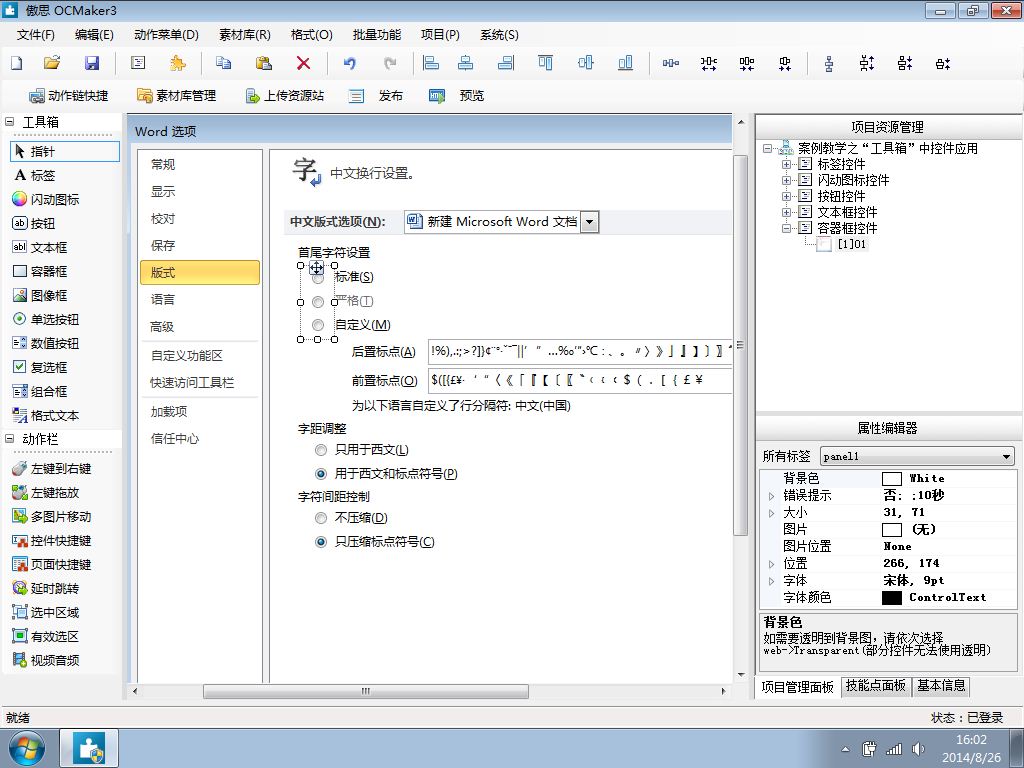Click the 预览 preview button
This screenshot has height=768, width=1024.
456,96
